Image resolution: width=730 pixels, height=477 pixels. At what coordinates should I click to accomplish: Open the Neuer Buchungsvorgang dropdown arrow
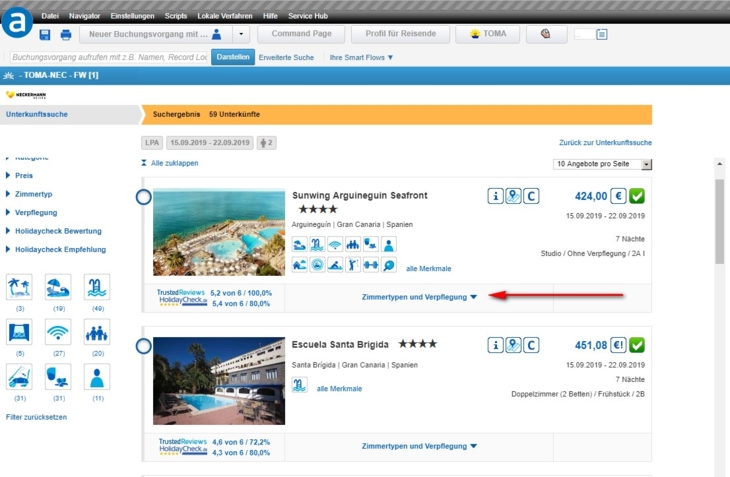241,34
